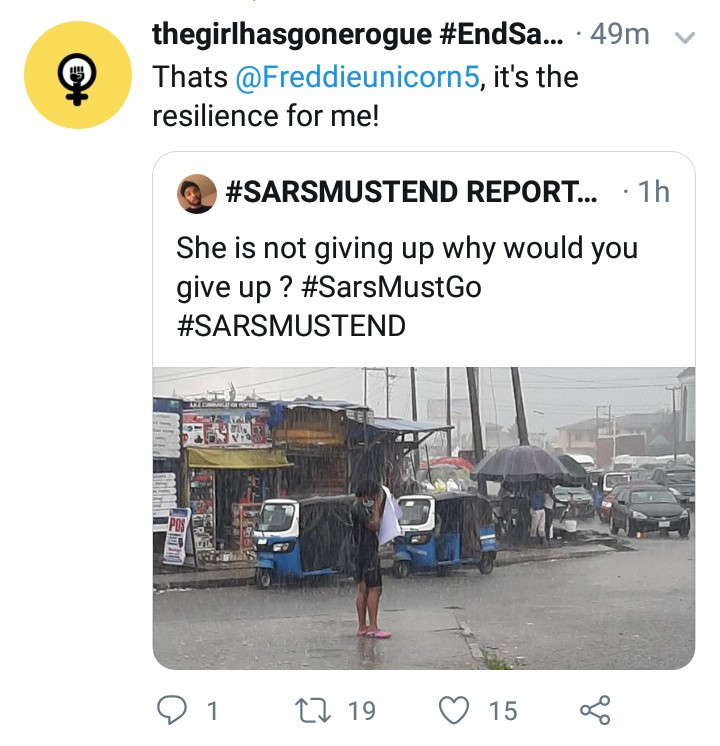The height and width of the screenshot is (746, 720).
Task: Click the retweet count 19
Action: [x=361, y=710]
